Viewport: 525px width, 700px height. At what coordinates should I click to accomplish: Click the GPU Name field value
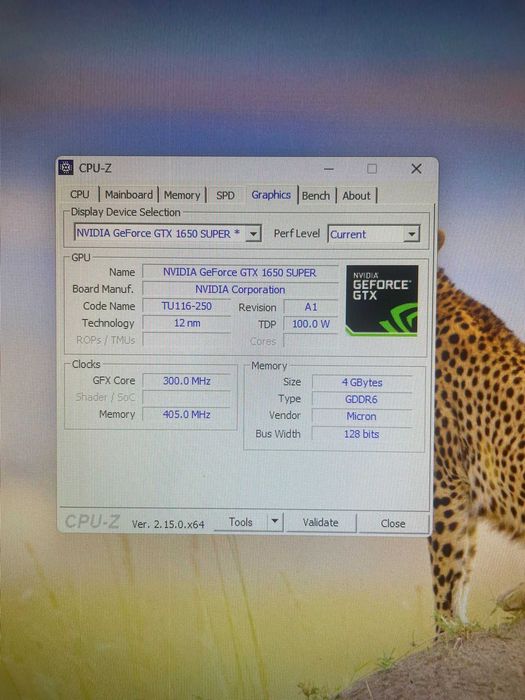tap(240, 272)
